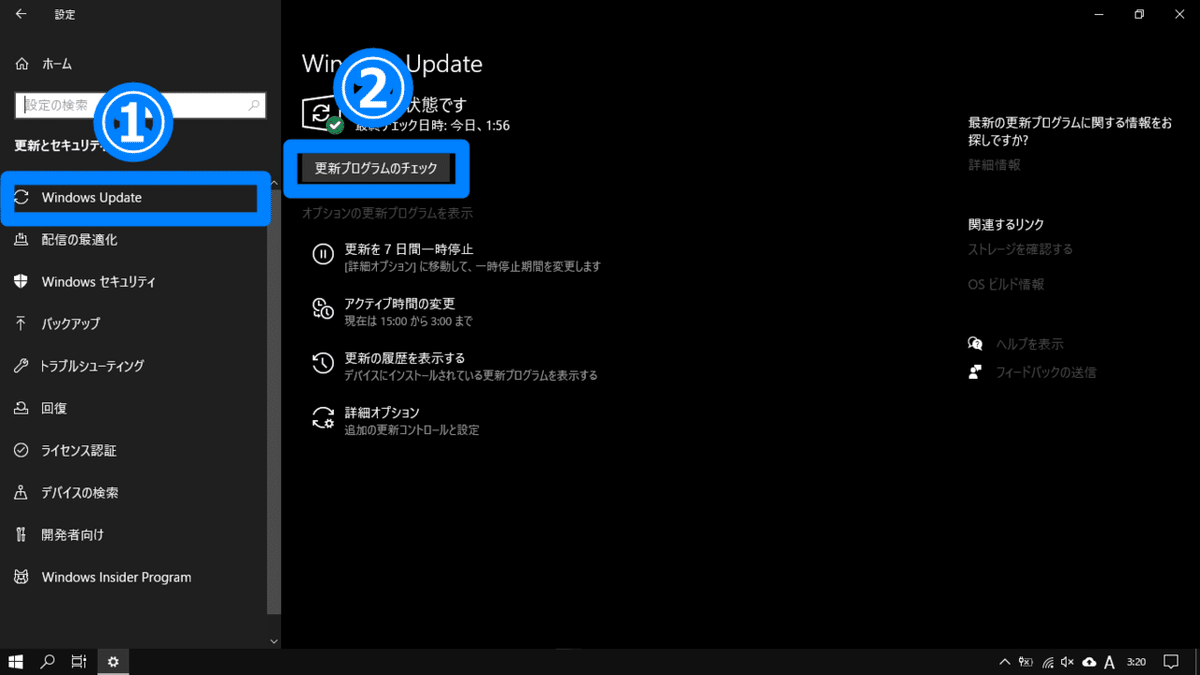Image resolution: width=1200 pixels, height=675 pixels.
Task: Open 詳細情報 link
Action: coord(994,165)
